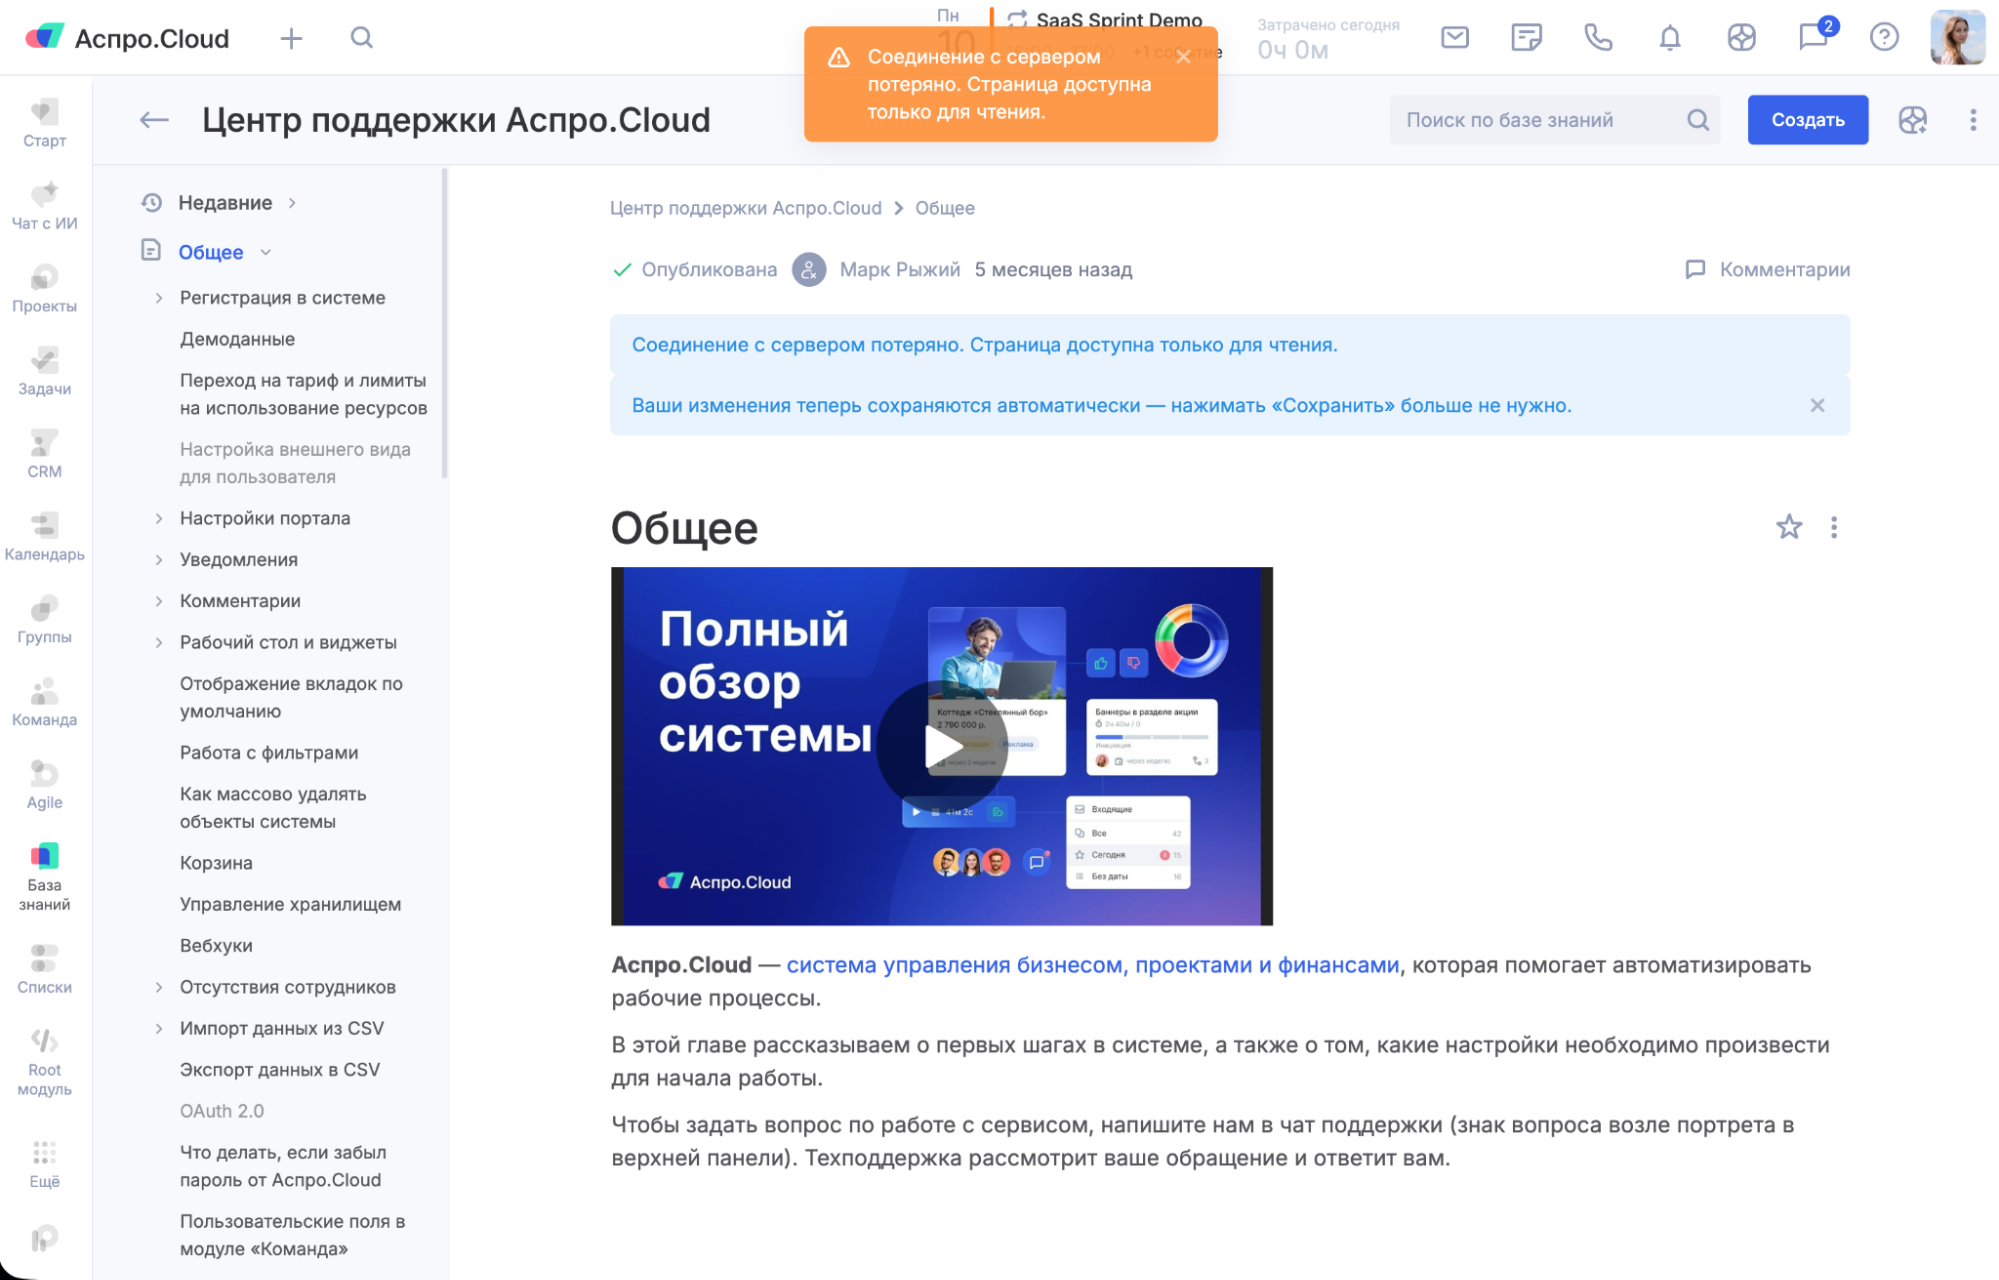This screenshot has height=1280, width=1999.
Task: Open the plus quick-create menu
Action: coord(291,38)
